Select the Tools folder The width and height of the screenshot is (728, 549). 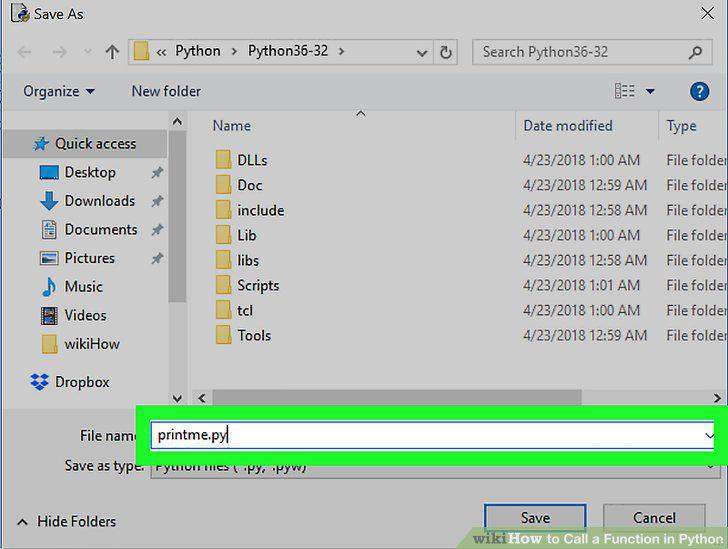click(x=243, y=336)
